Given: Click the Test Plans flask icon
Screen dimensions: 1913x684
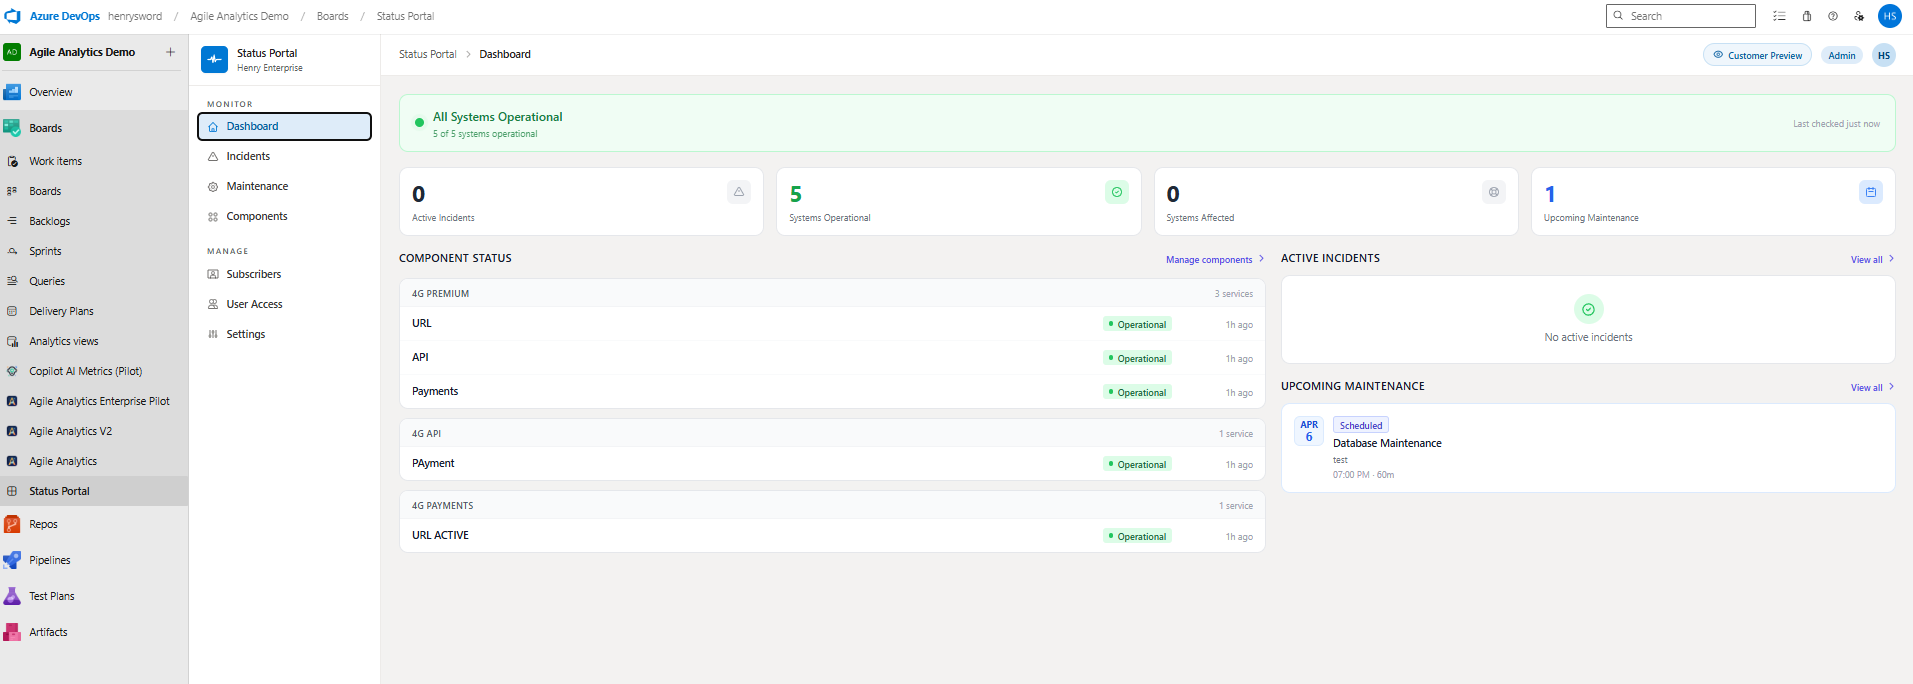Looking at the screenshot, I should click(12, 596).
